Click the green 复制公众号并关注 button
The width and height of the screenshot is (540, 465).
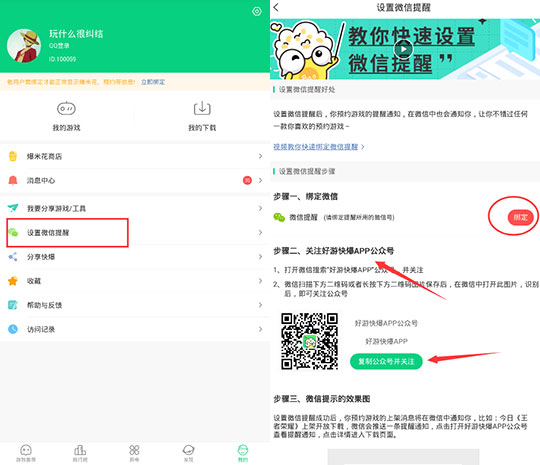click(386, 361)
